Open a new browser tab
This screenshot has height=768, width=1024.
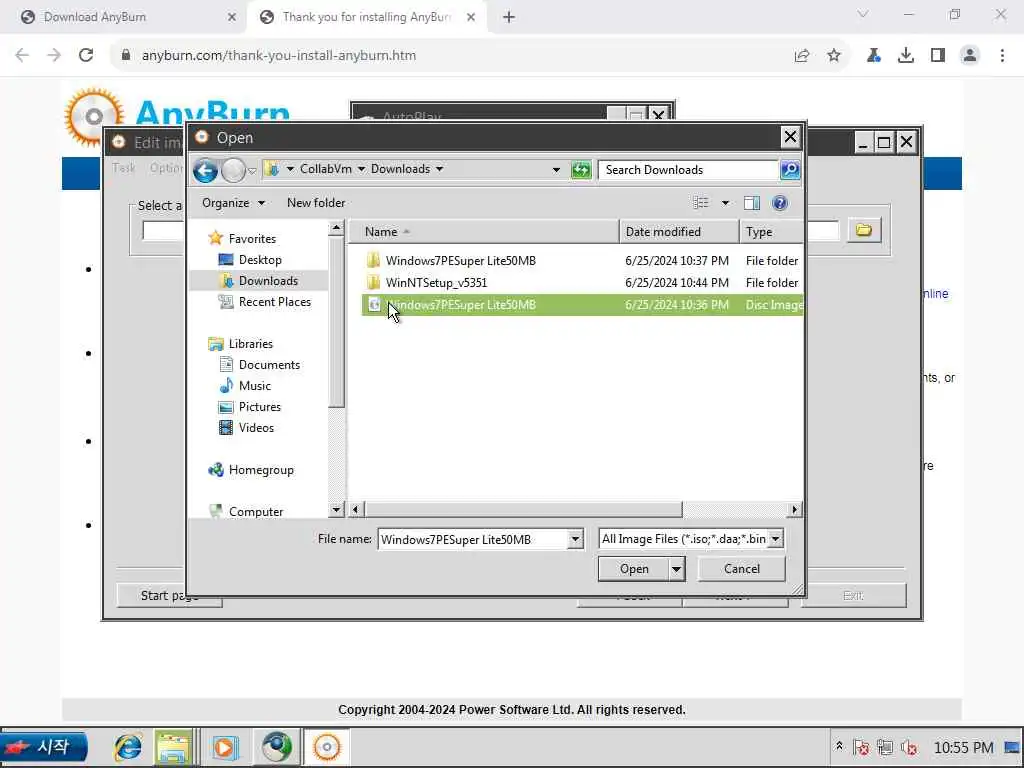[509, 18]
